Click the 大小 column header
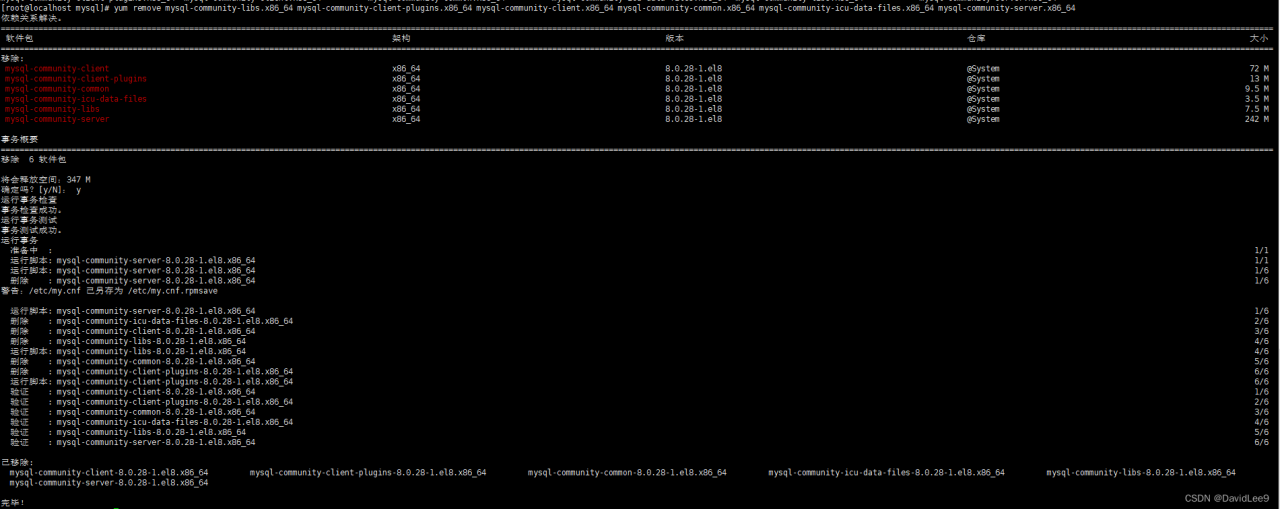This screenshot has width=1280, height=509. point(1259,38)
